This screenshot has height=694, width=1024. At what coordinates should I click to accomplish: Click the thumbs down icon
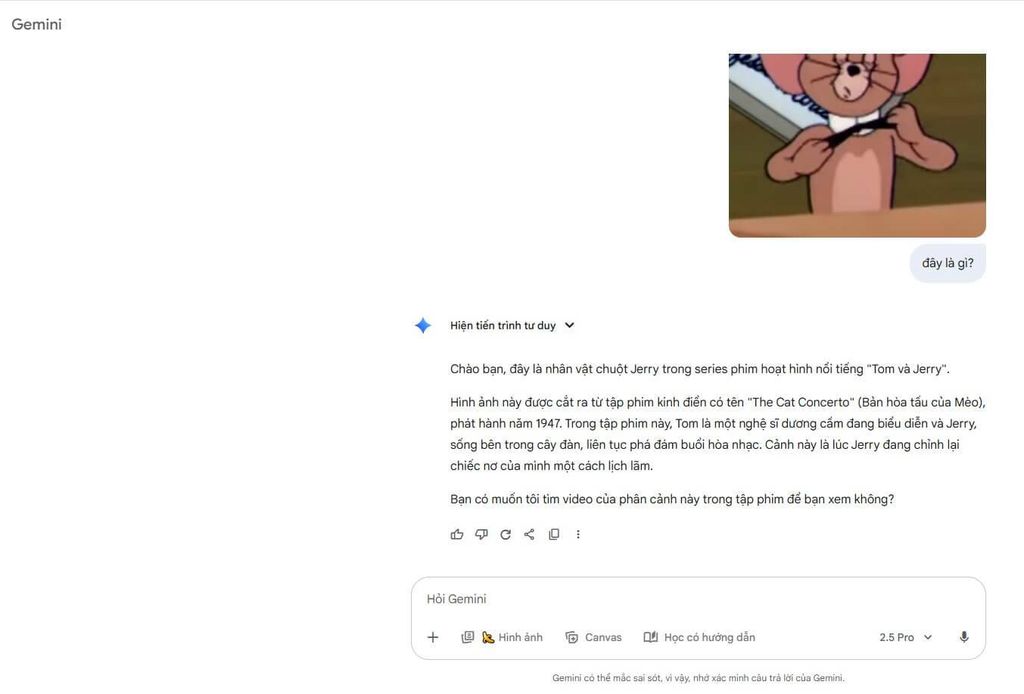[481, 535]
